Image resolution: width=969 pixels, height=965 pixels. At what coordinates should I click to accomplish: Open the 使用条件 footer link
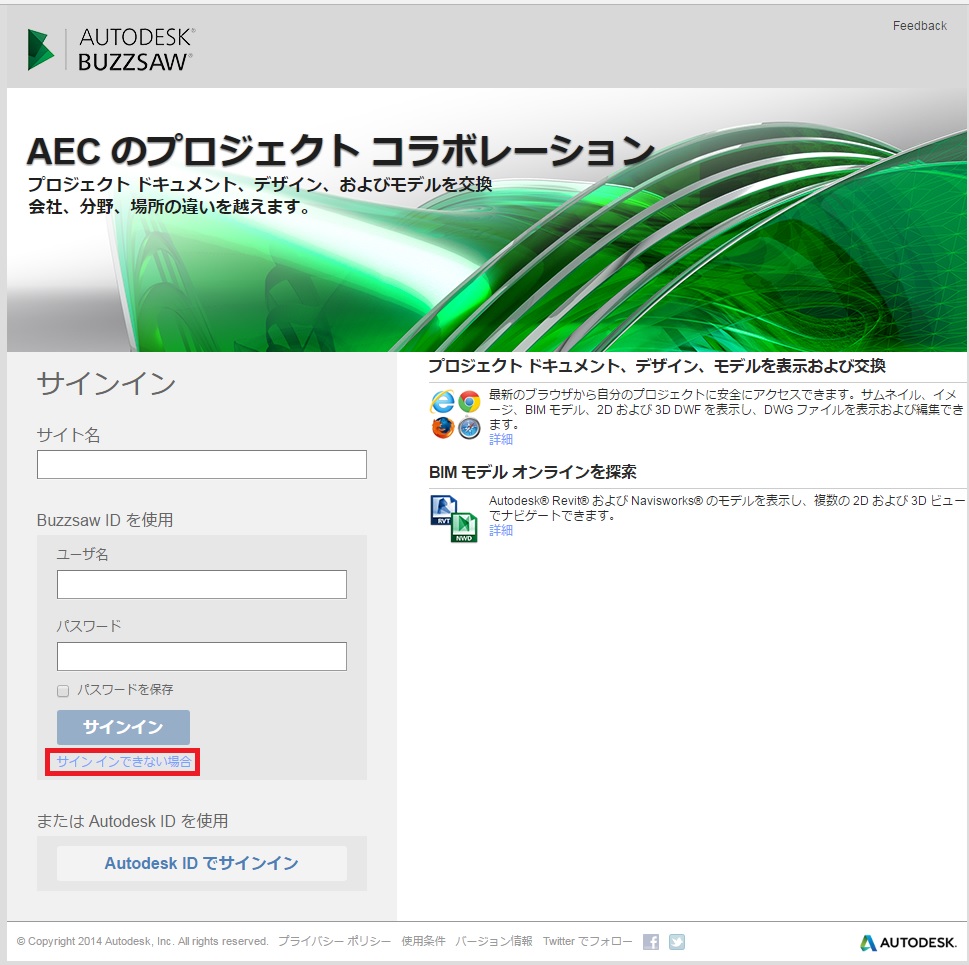click(423, 941)
